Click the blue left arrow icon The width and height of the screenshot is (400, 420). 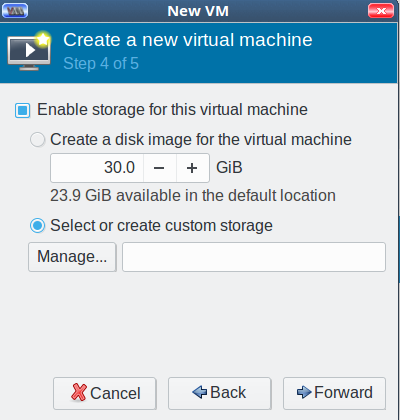click(x=200, y=392)
